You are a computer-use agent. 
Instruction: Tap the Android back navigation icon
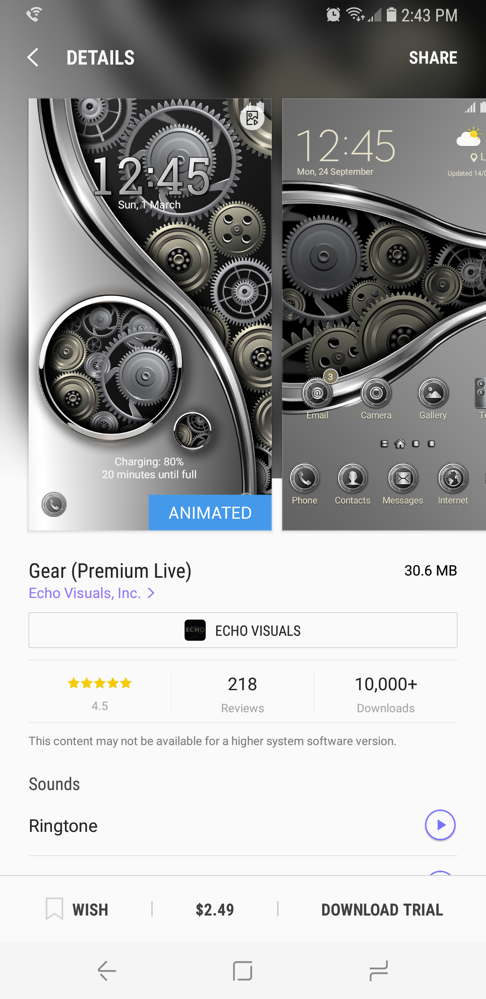(106, 971)
